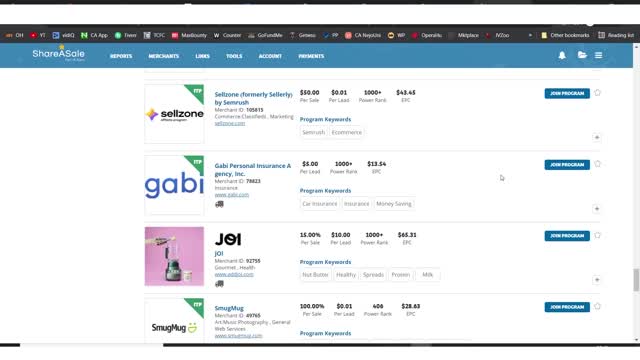Visit the www.addjoi.com website link
Image resolution: width=640 pixels, height=360 pixels.
pos(234,274)
